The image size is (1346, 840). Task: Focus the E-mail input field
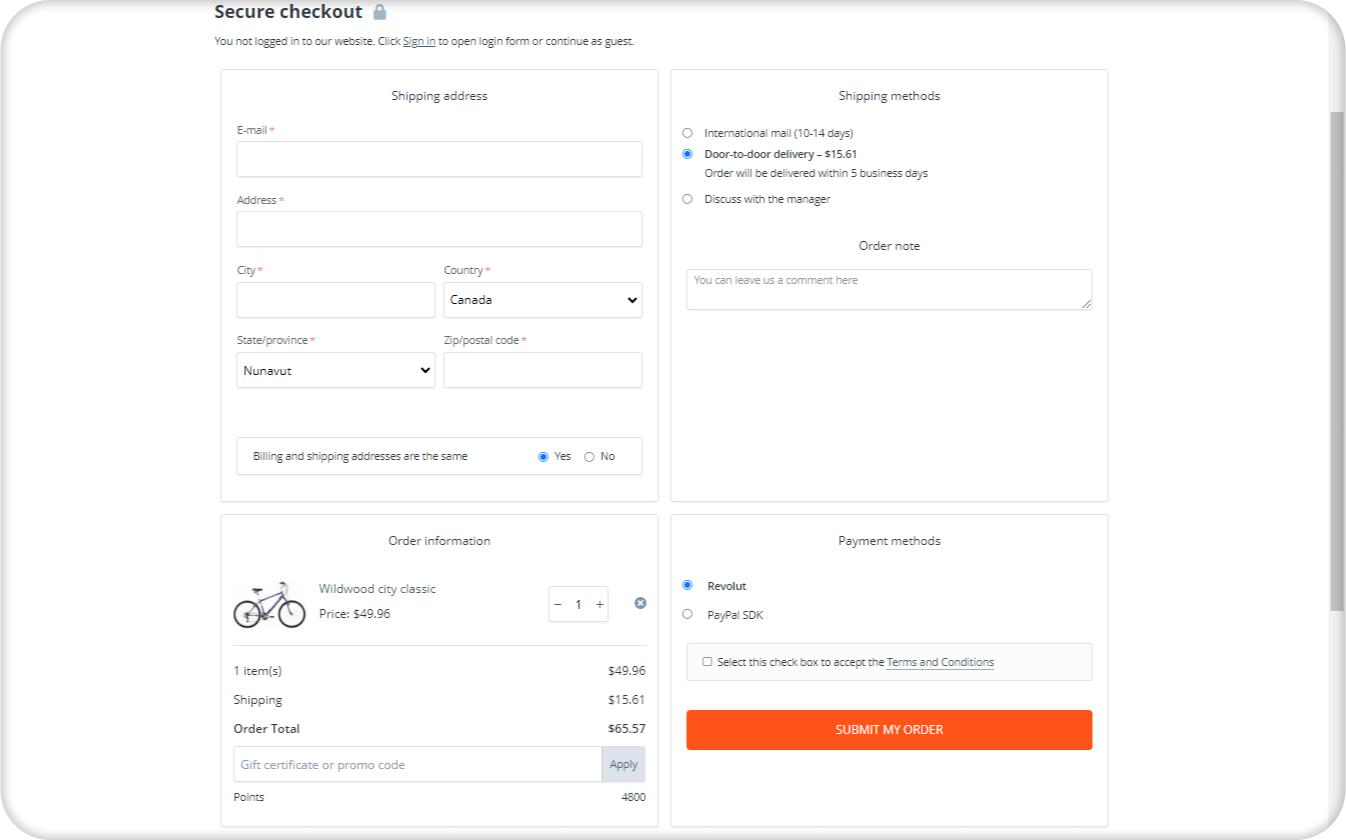[439, 159]
